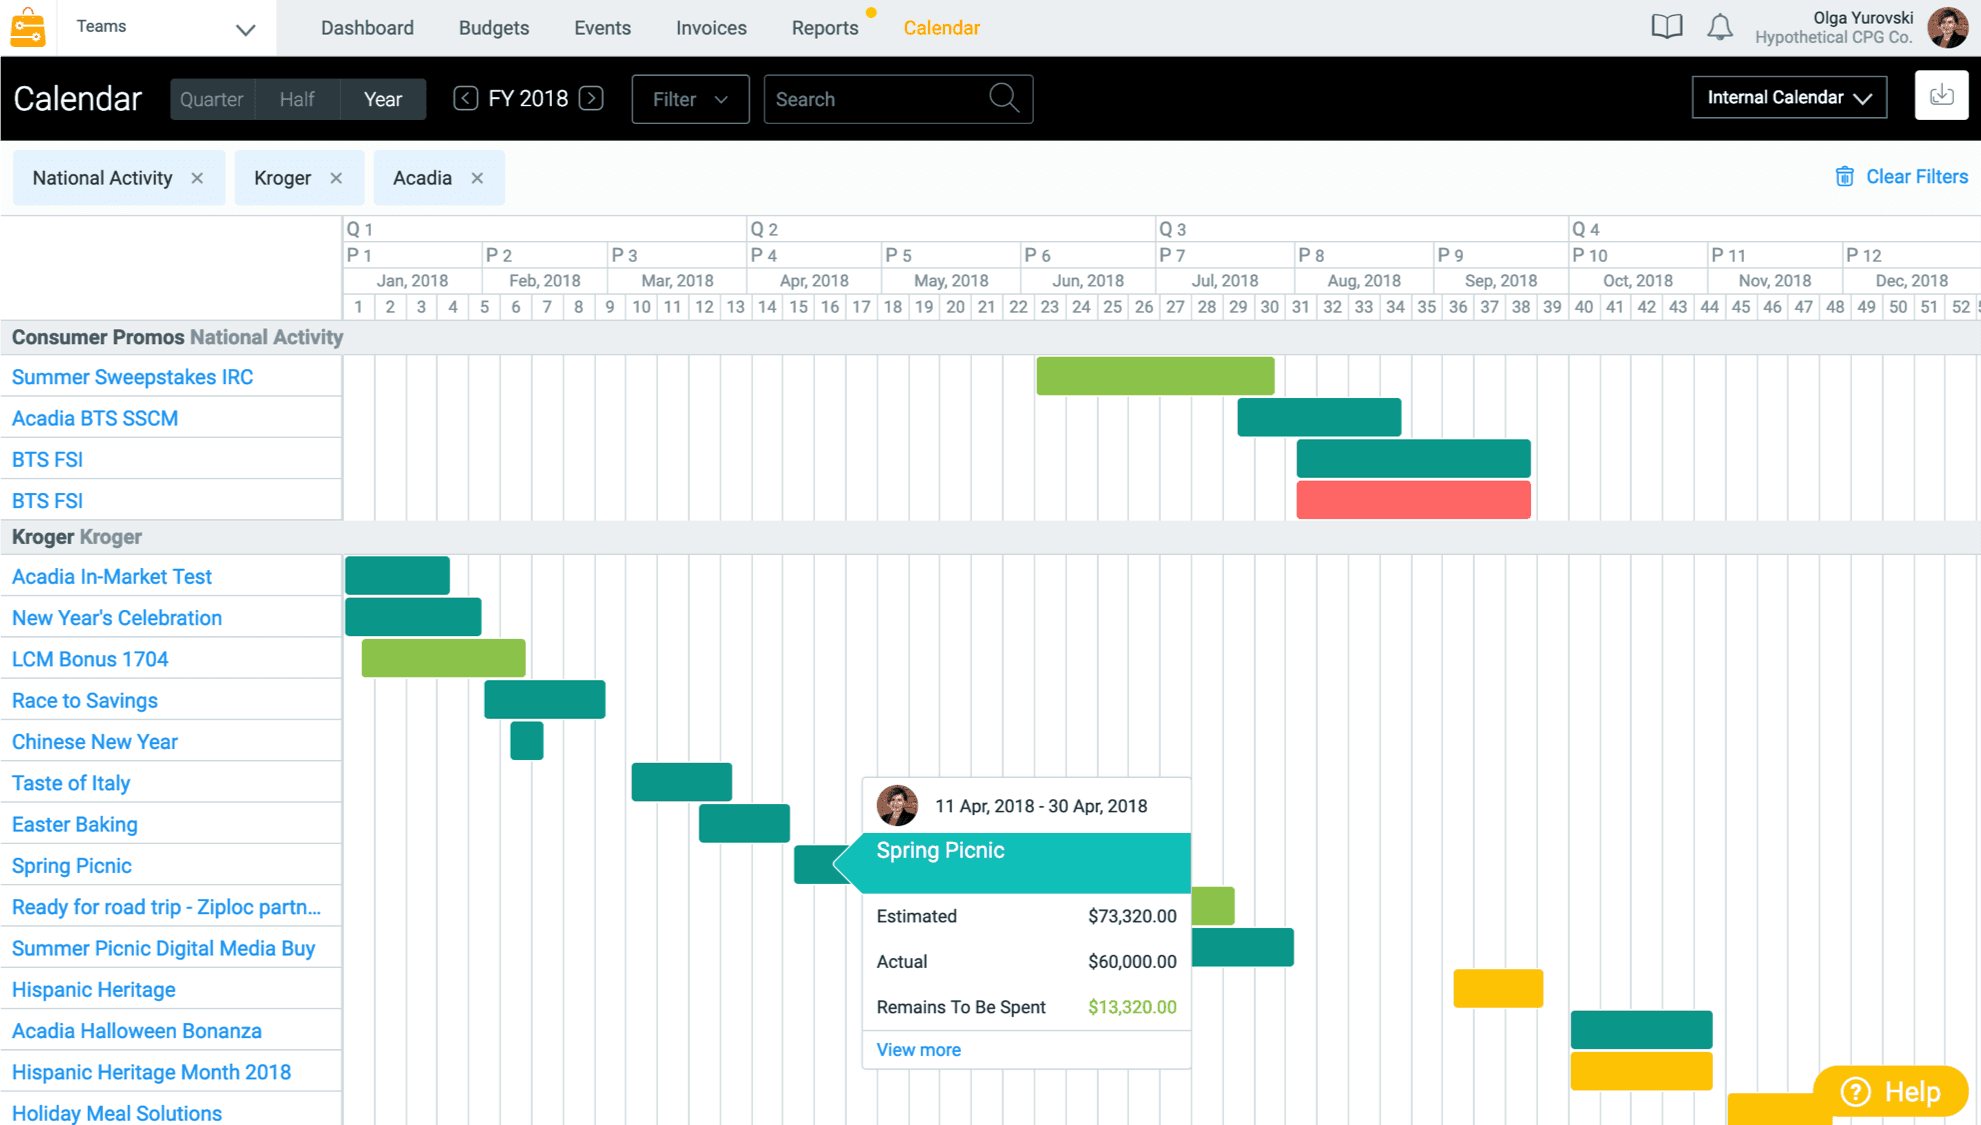This screenshot has height=1125, width=1981.
Task: Open the Budgets menu tab
Action: click(x=493, y=28)
